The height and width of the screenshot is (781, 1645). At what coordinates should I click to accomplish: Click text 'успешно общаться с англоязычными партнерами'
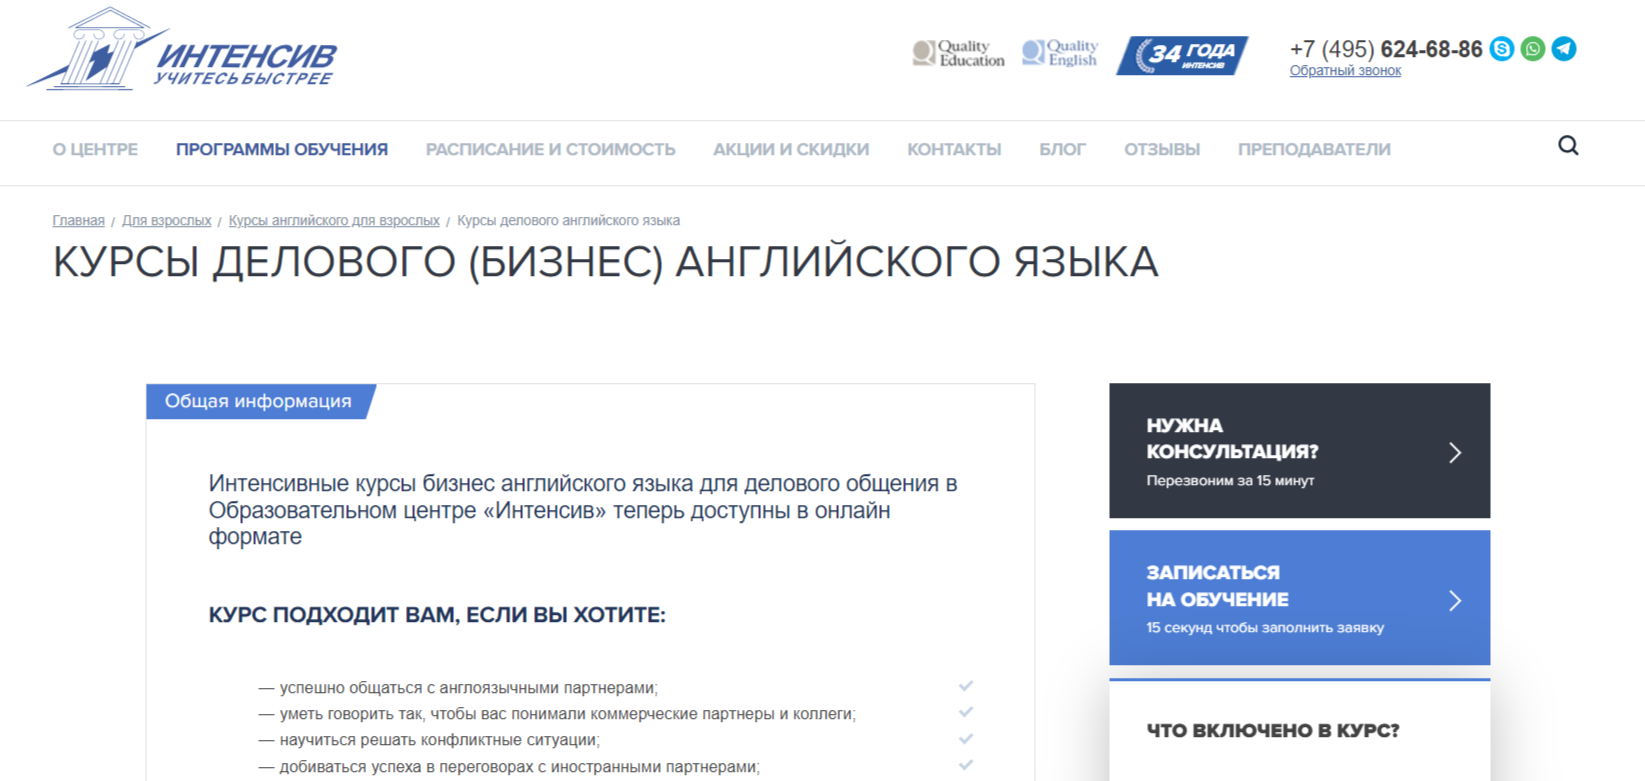[467, 688]
